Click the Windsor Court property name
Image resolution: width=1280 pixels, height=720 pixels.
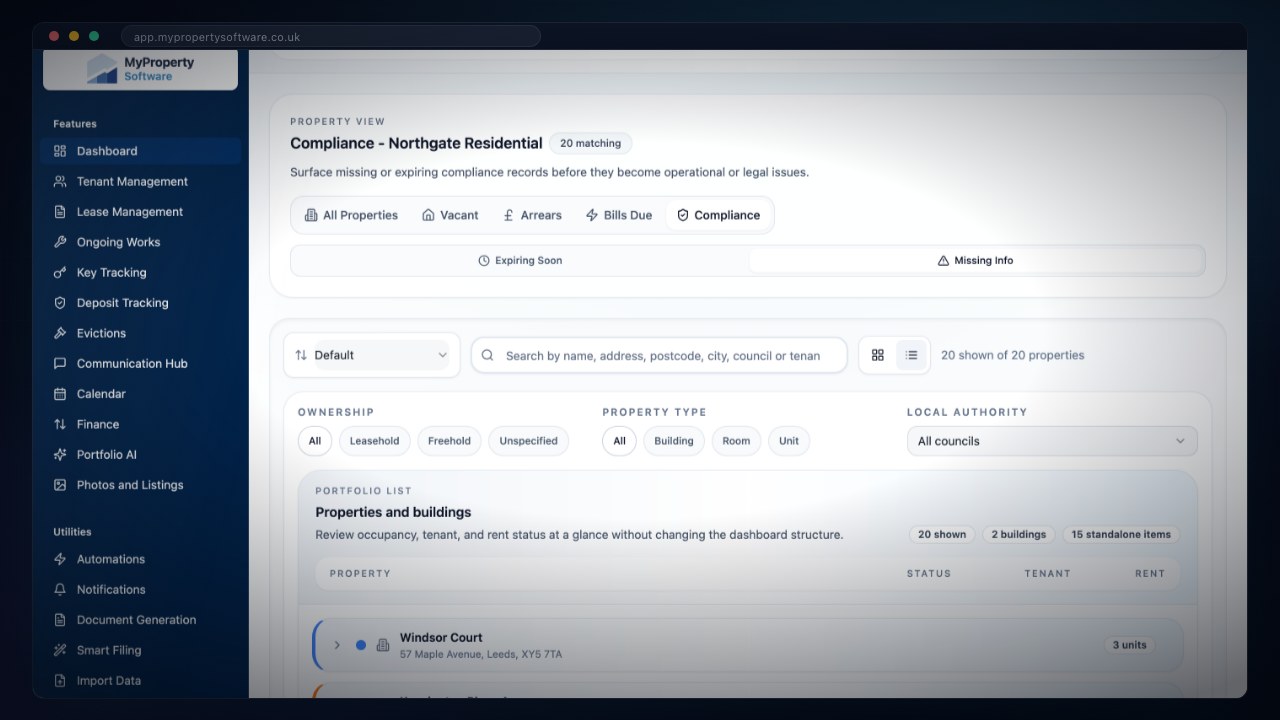click(x=441, y=637)
